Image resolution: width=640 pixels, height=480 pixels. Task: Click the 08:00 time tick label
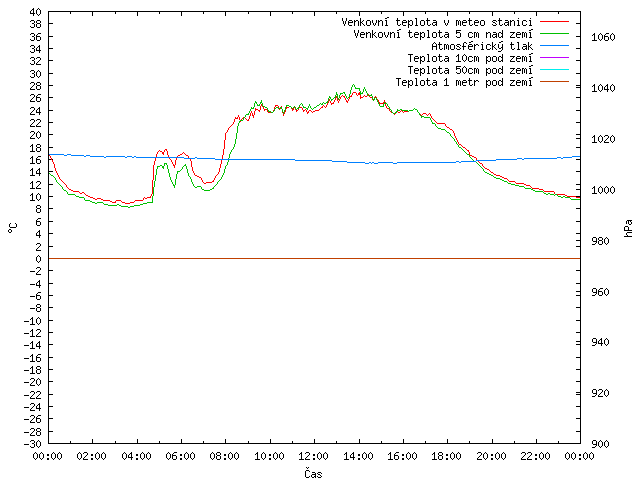(225, 456)
